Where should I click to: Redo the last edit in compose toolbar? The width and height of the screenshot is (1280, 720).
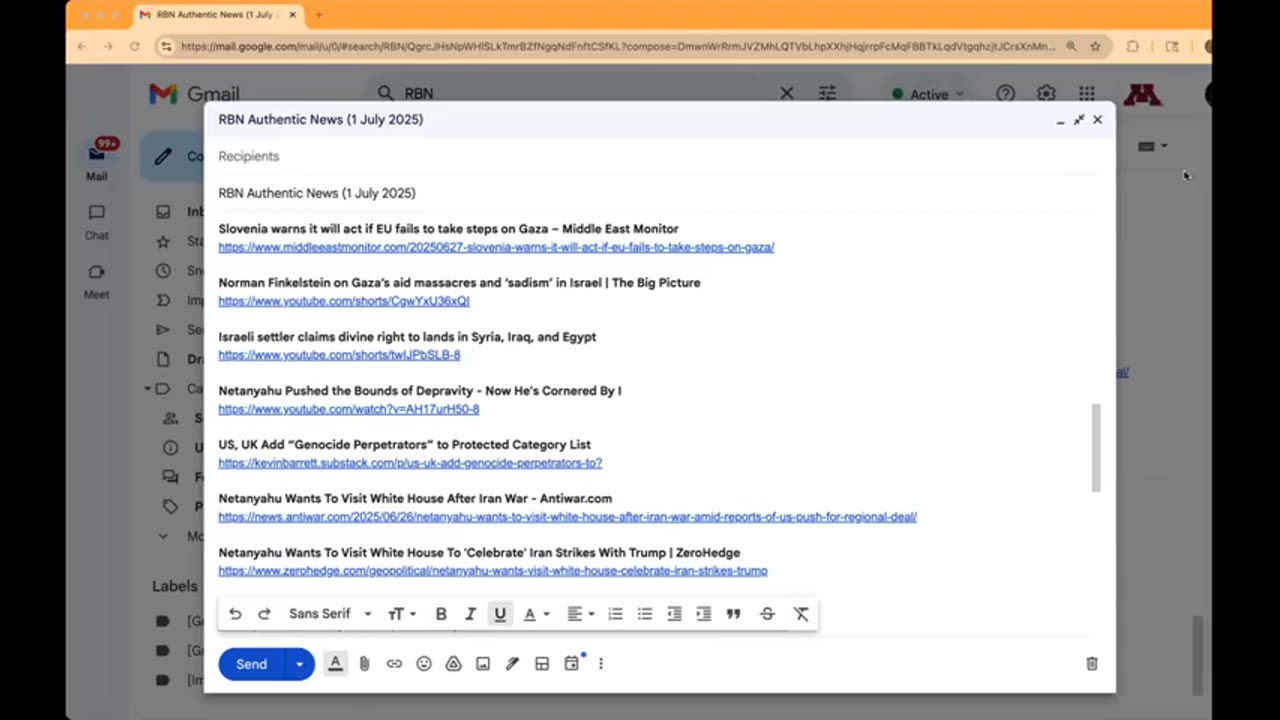[x=264, y=614]
